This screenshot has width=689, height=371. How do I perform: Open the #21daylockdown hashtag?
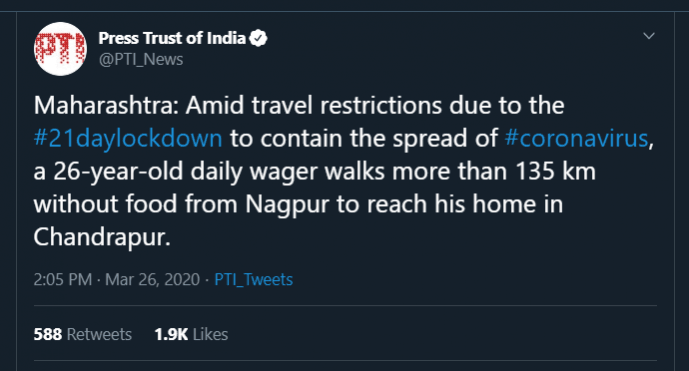click(x=128, y=138)
